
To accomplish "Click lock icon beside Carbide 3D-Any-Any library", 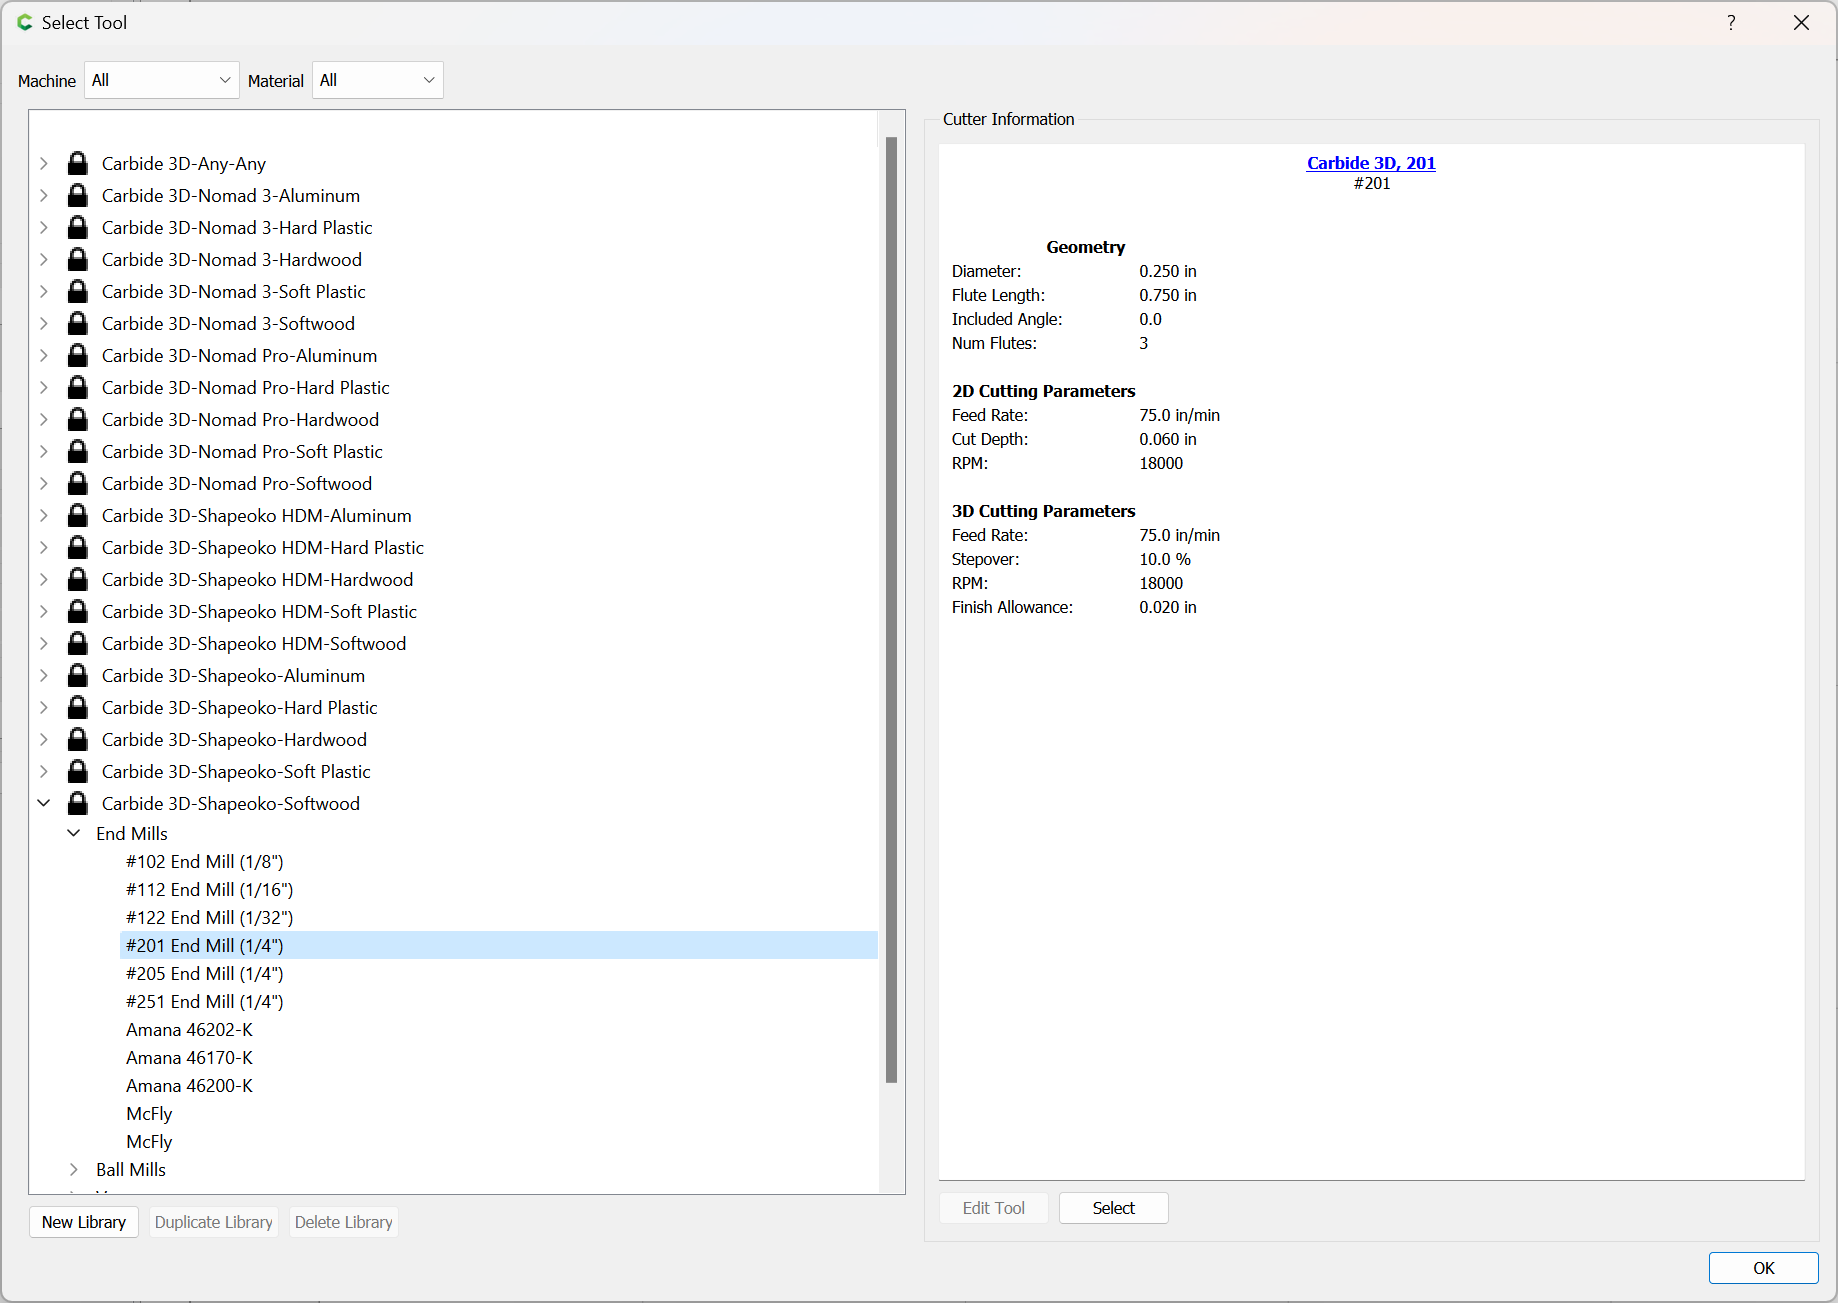I will (x=77, y=163).
